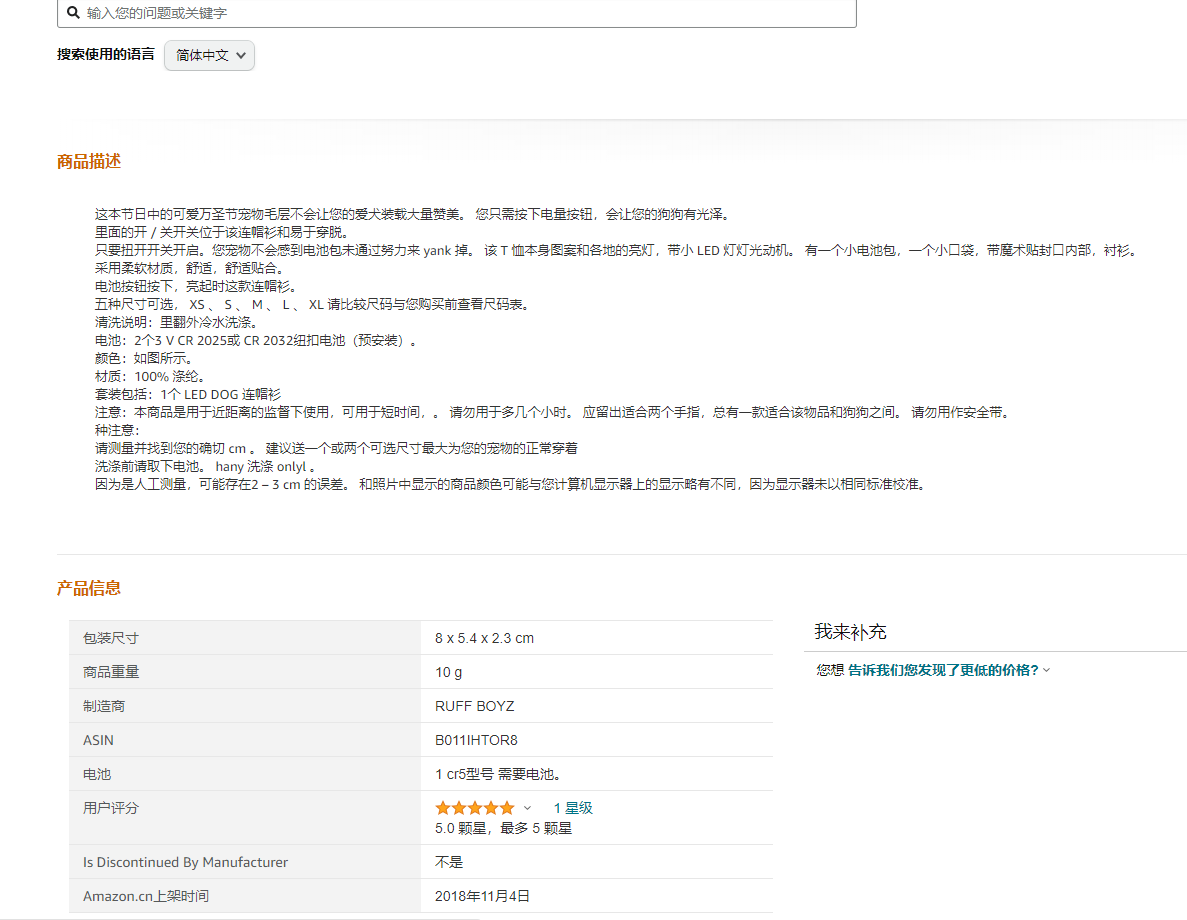Expand the lower price feedback chevron
The width and height of the screenshot is (1187, 920).
click(1046, 670)
